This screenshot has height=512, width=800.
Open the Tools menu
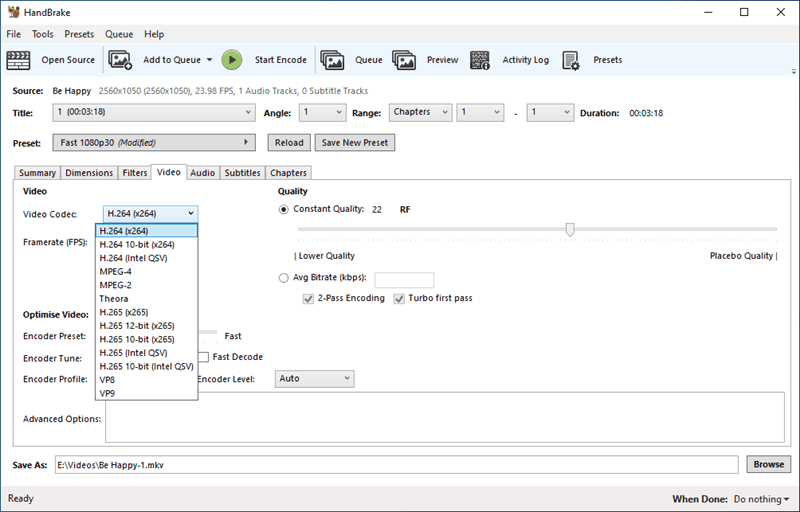(42, 34)
